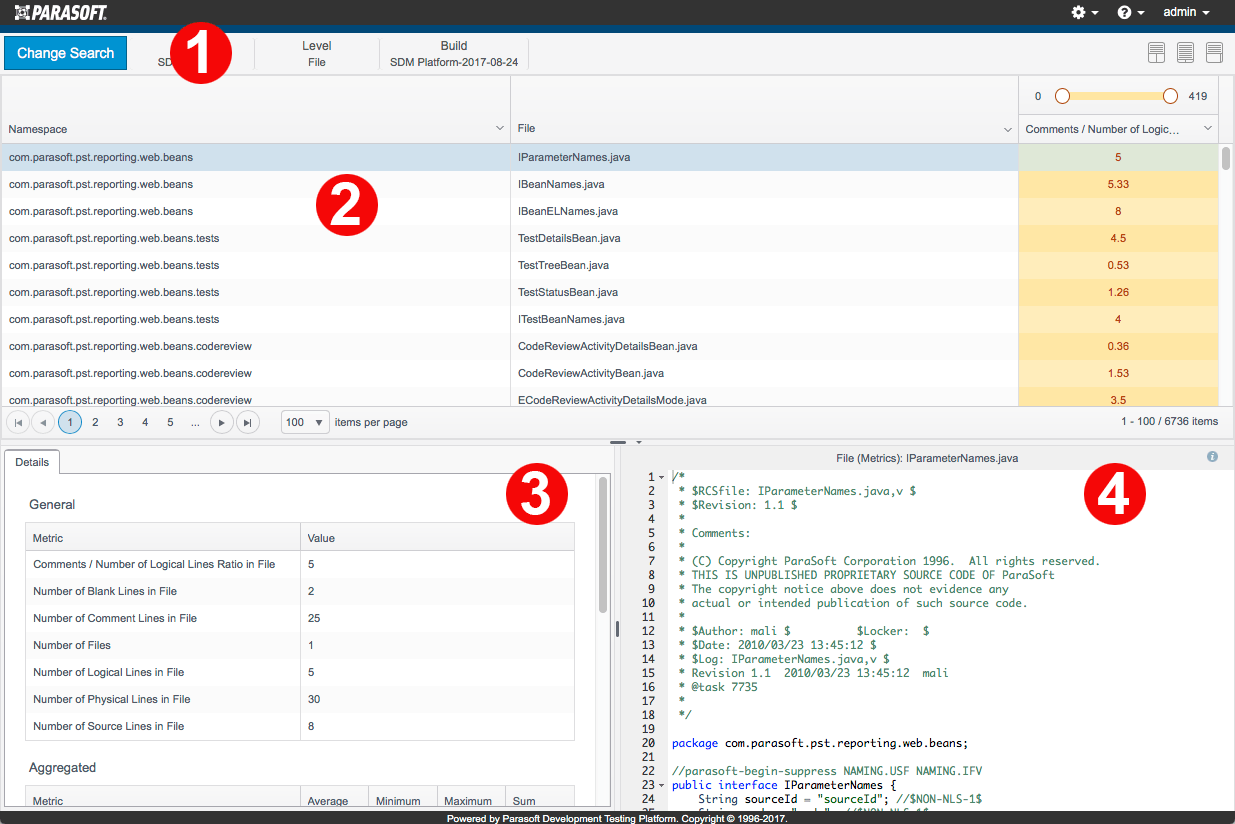The height and width of the screenshot is (824, 1235).
Task: Open the help question mark menu
Action: click(1130, 13)
